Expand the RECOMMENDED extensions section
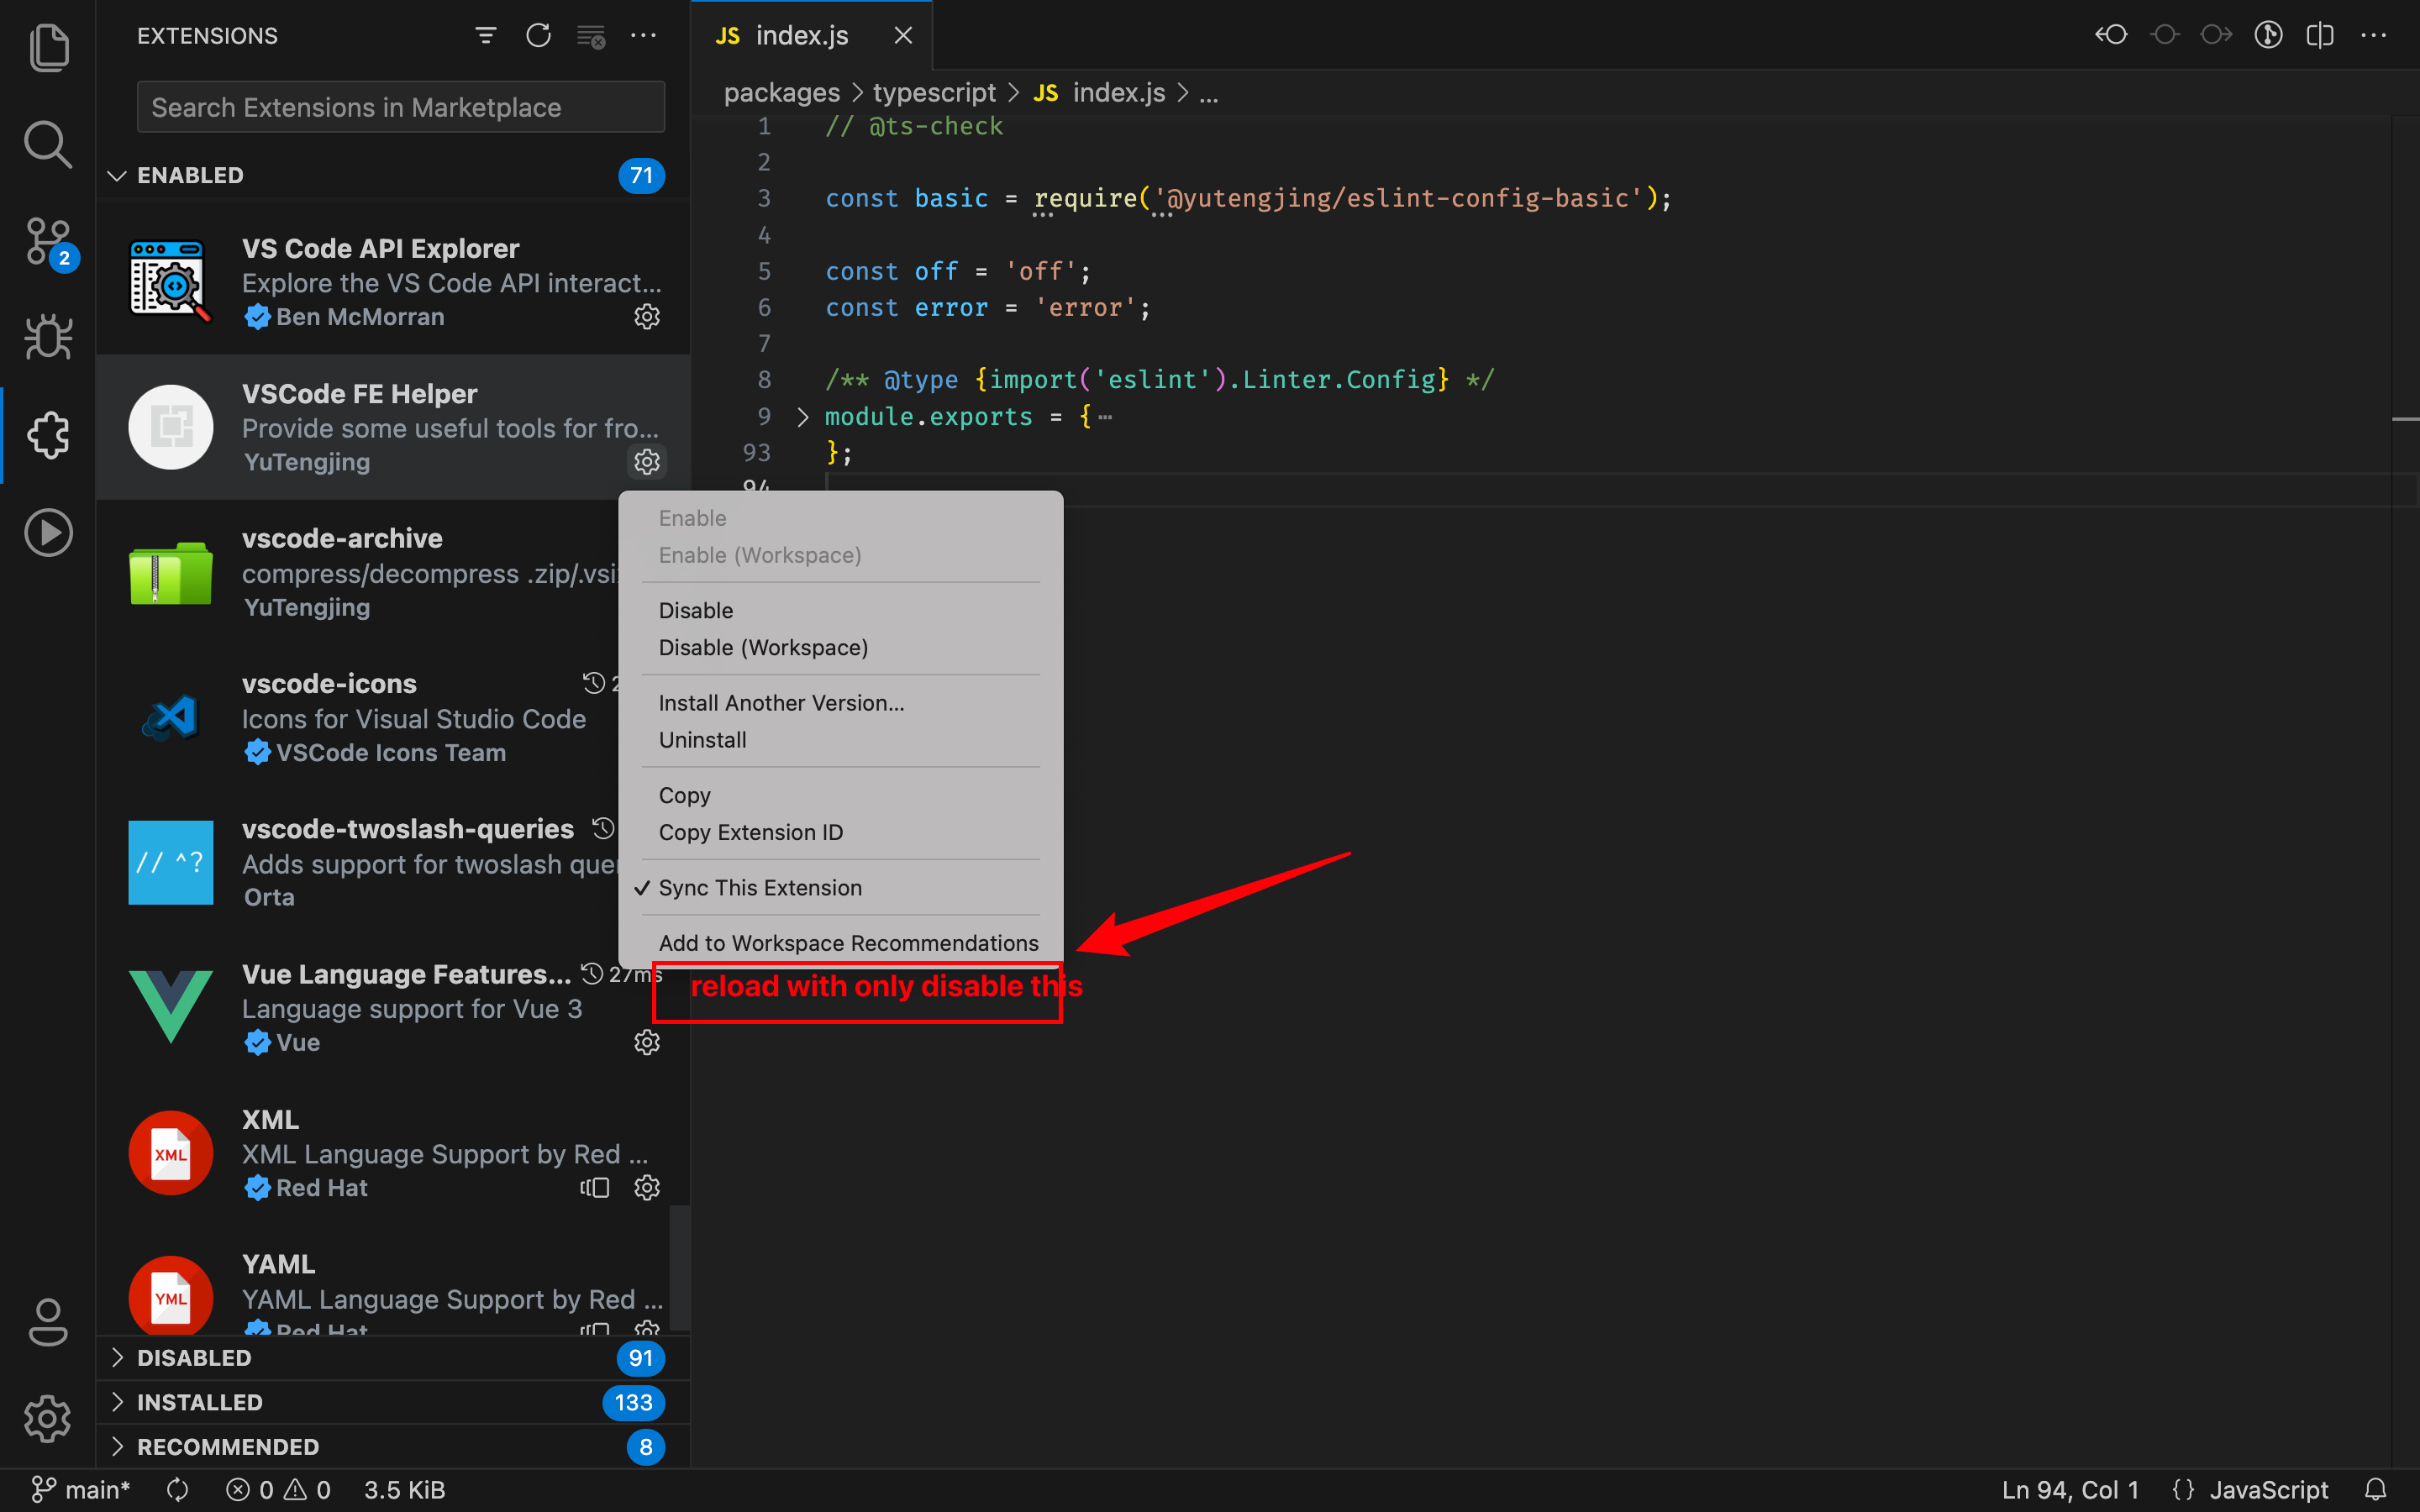The width and height of the screenshot is (2420, 1512). click(226, 1446)
